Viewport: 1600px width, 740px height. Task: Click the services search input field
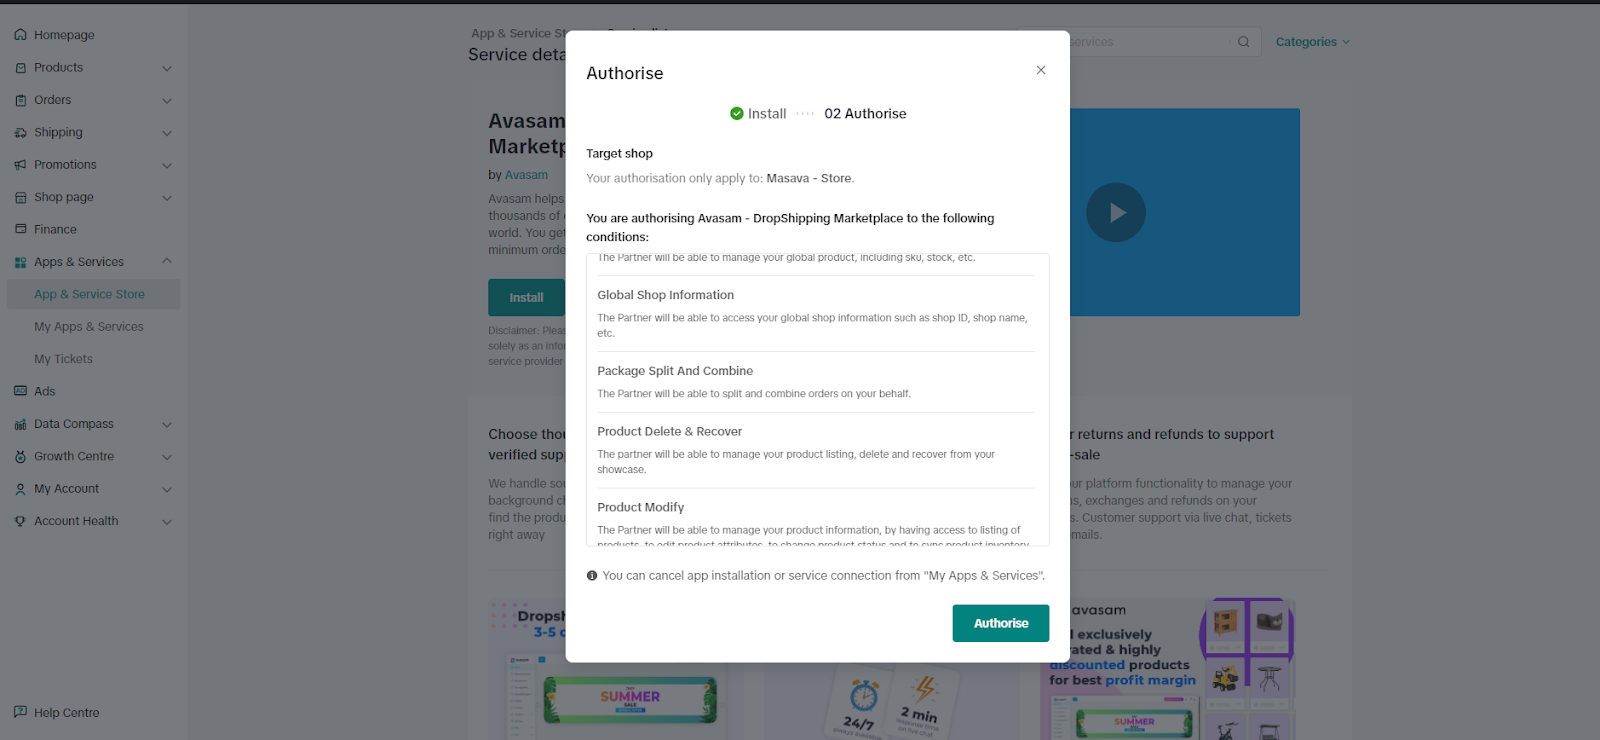pyautogui.click(x=1140, y=42)
